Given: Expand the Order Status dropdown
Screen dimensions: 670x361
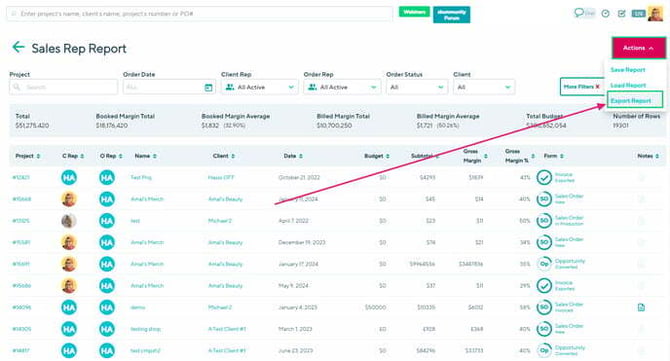Looking at the screenshot, I should coord(417,87).
